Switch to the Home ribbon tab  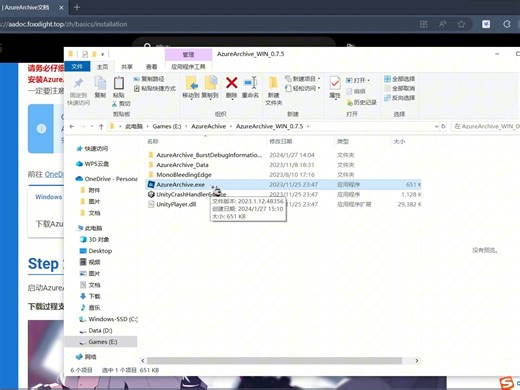pos(102,67)
